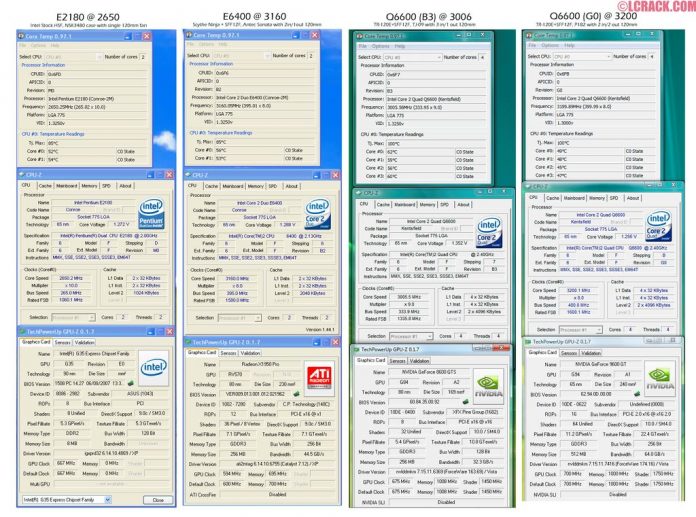Screen dimensions: 696x517
Task: Click 'NVIDIA GeForce 9600 GT' name in GPU-Z
Action: [x=599, y=364]
